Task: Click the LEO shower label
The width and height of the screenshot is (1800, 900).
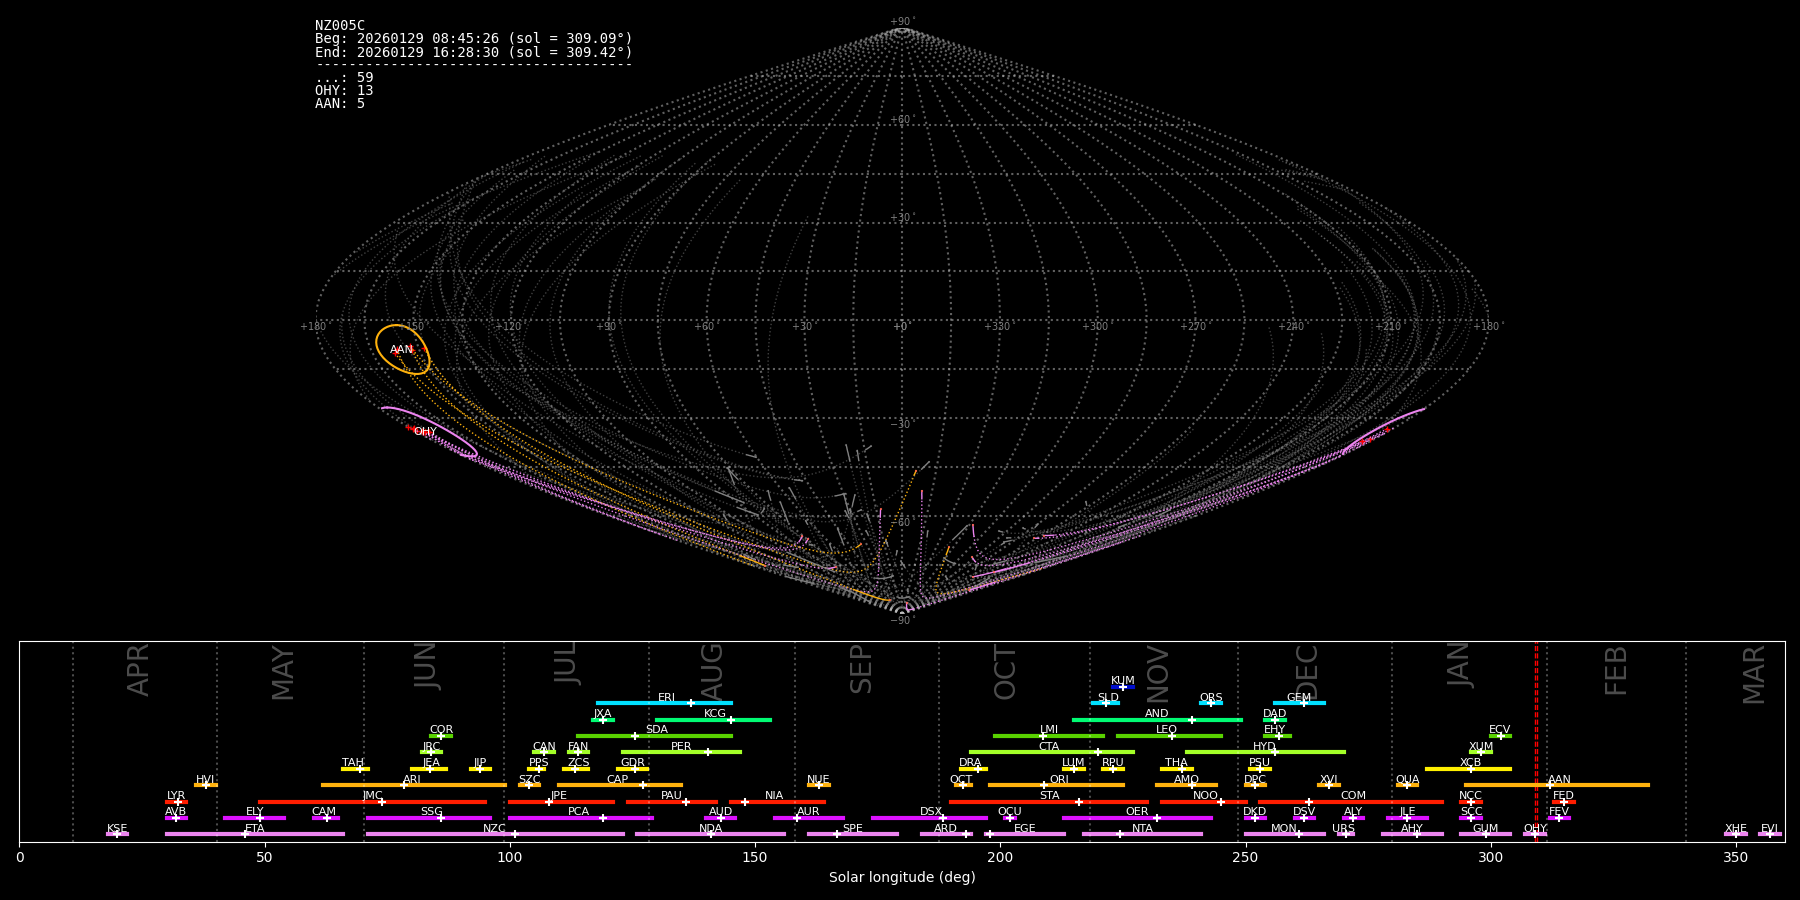Action: tap(1167, 730)
